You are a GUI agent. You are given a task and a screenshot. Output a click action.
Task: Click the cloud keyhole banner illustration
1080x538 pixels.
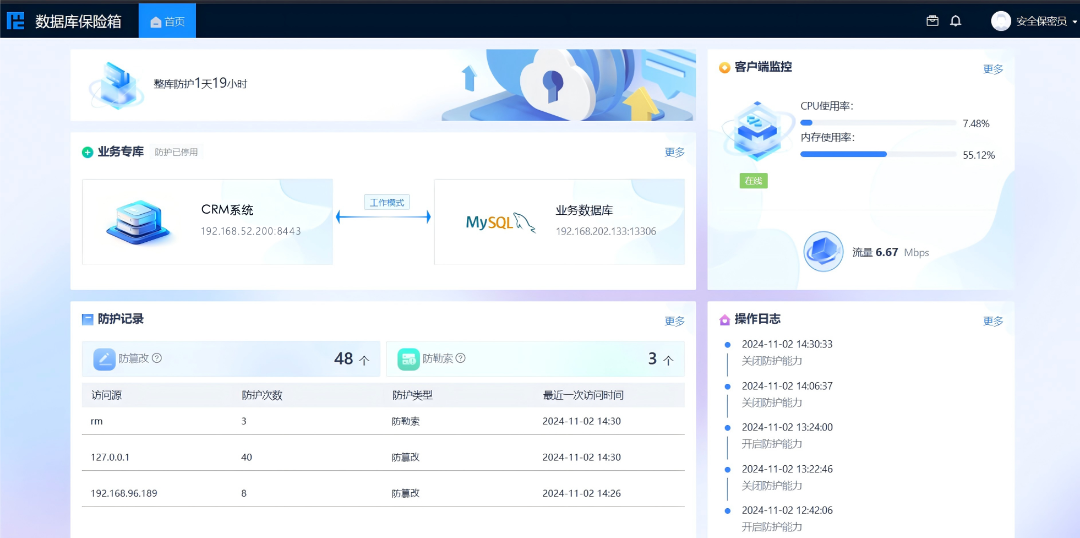[x=568, y=85]
